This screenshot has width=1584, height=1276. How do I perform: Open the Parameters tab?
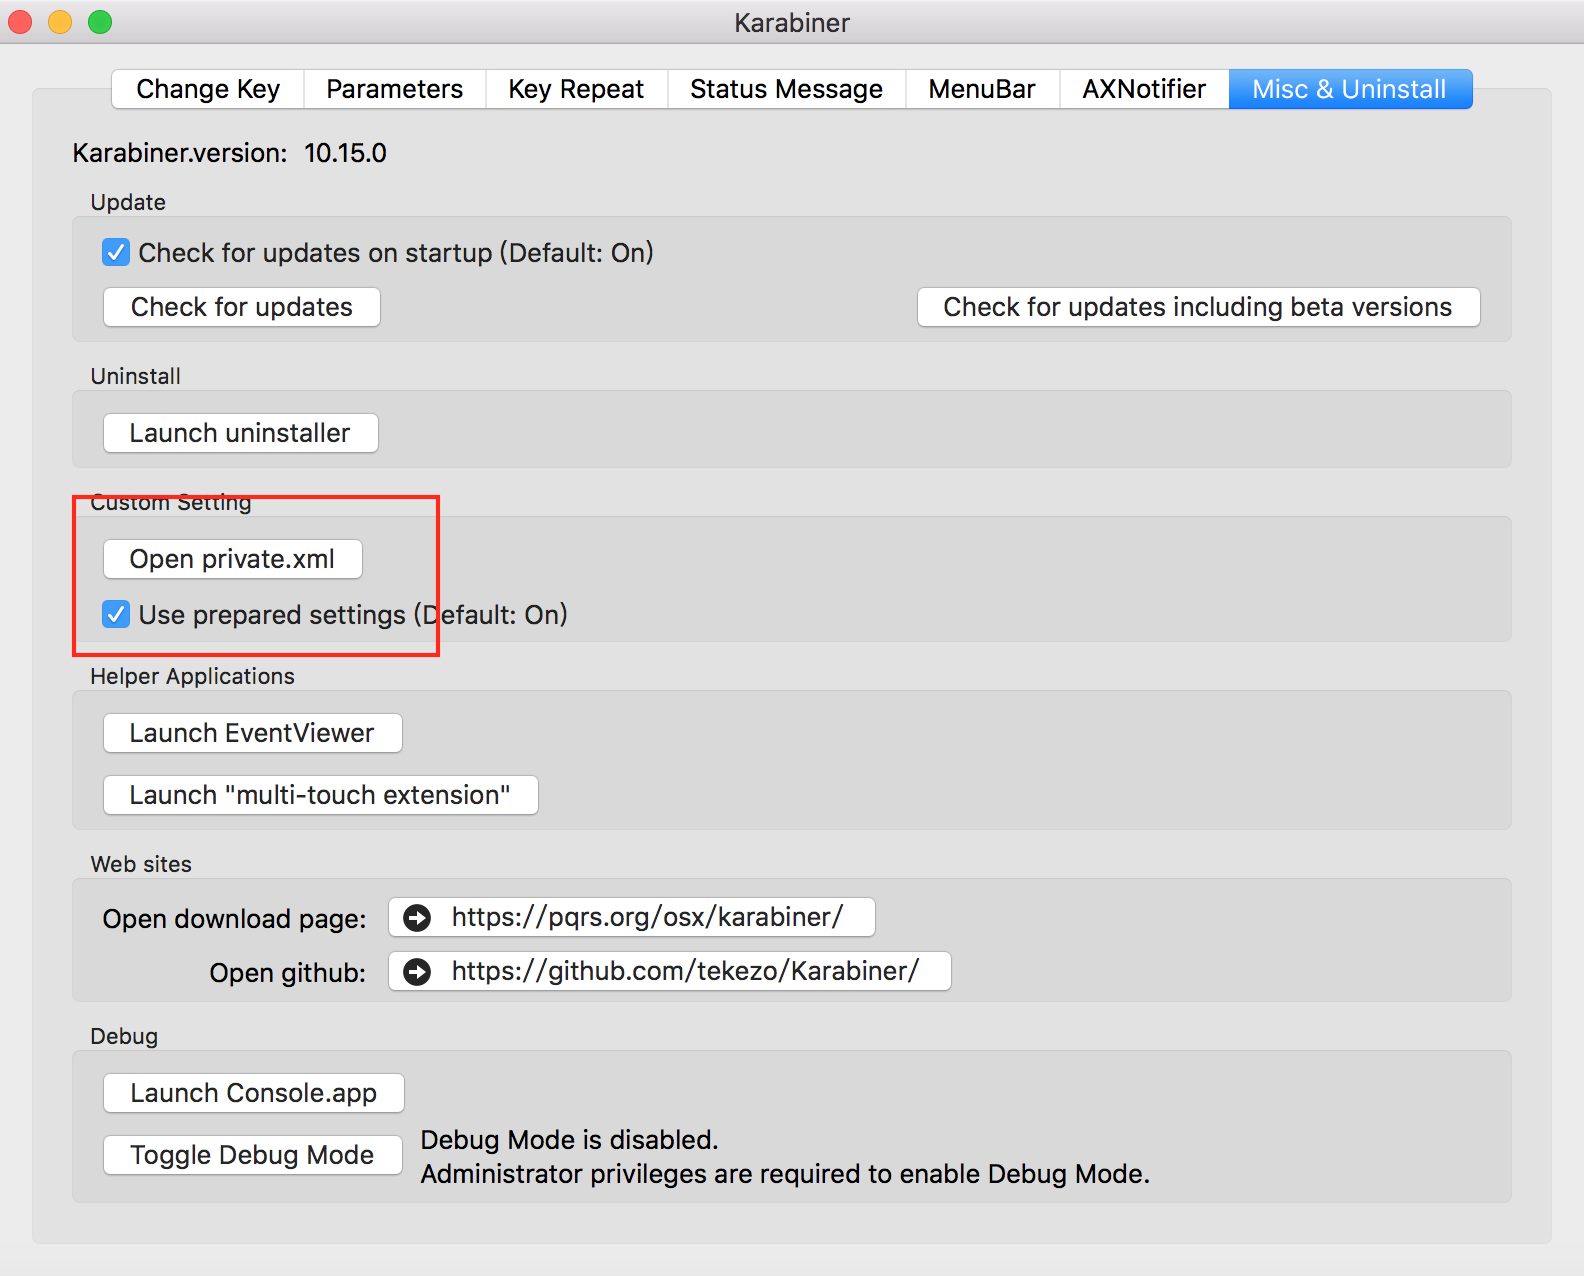click(x=395, y=89)
